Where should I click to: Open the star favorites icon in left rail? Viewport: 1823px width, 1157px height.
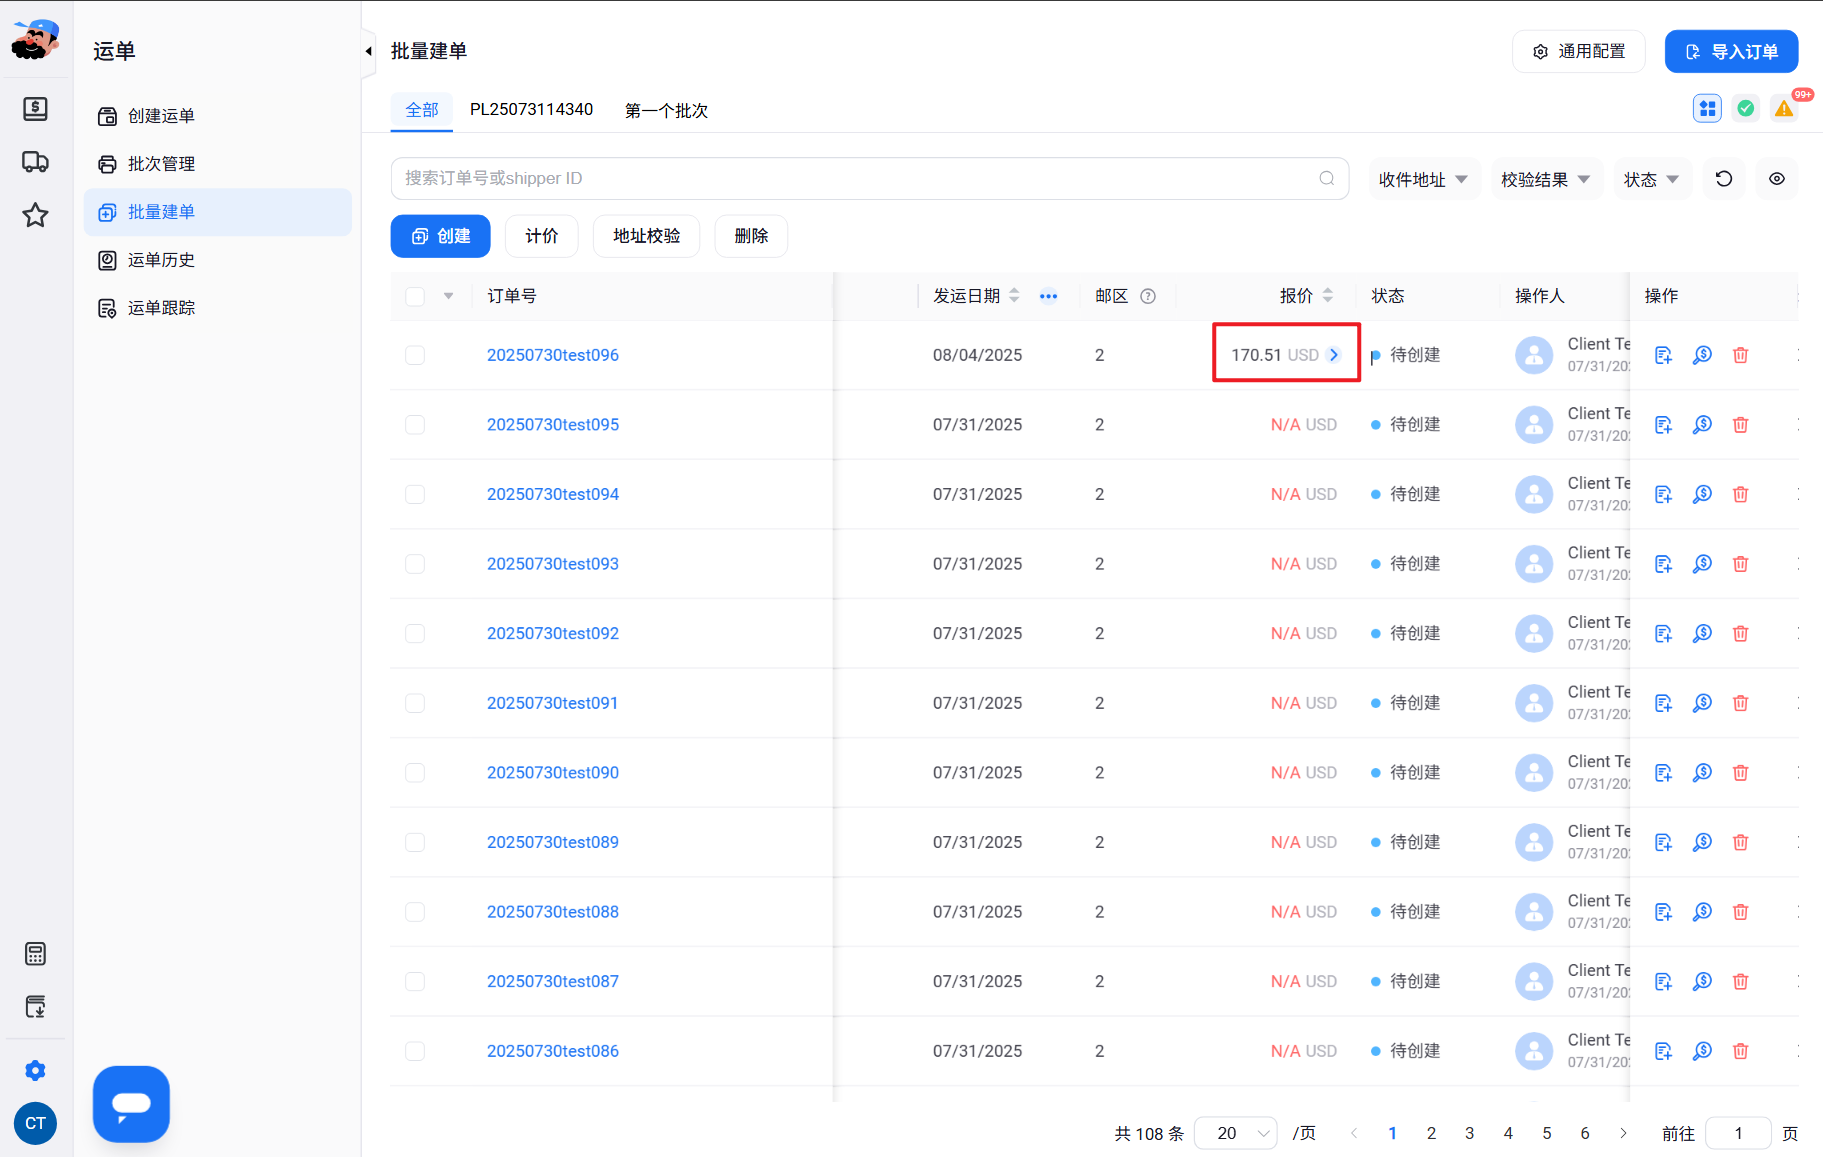[35, 215]
